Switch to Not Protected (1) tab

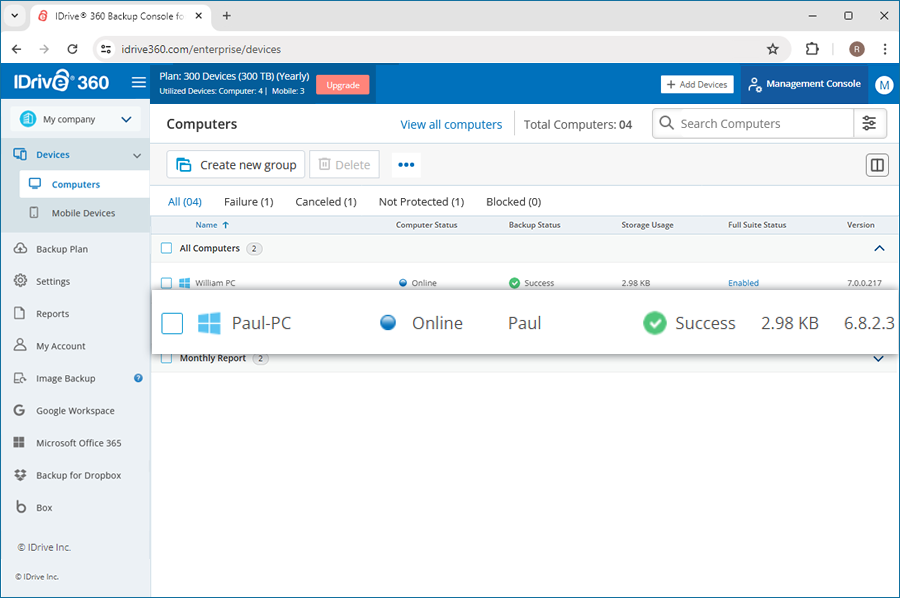tap(421, 201)
